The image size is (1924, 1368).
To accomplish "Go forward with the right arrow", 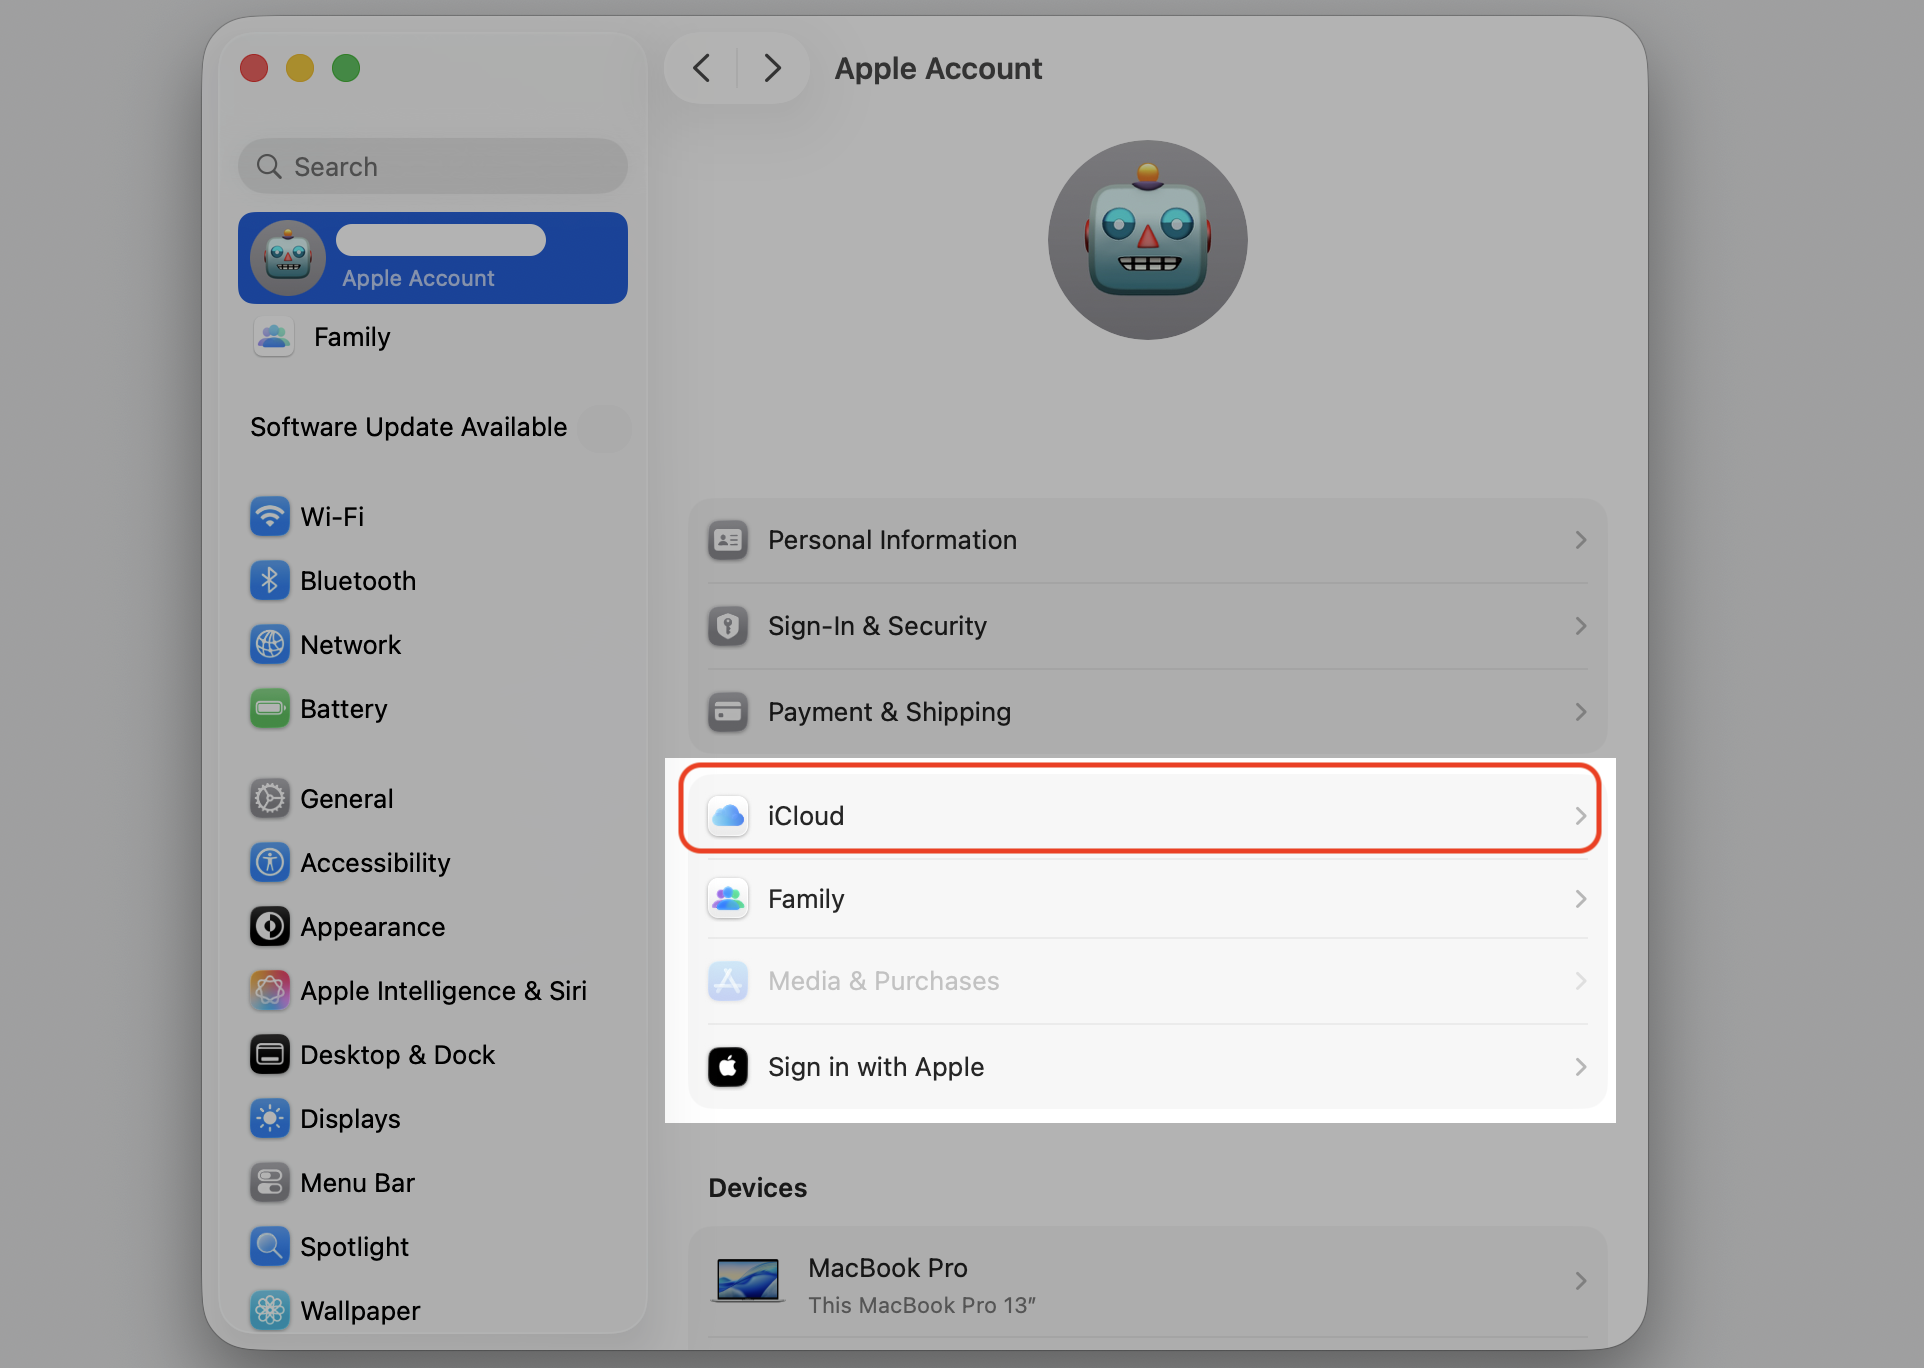I will pos(772,68).
